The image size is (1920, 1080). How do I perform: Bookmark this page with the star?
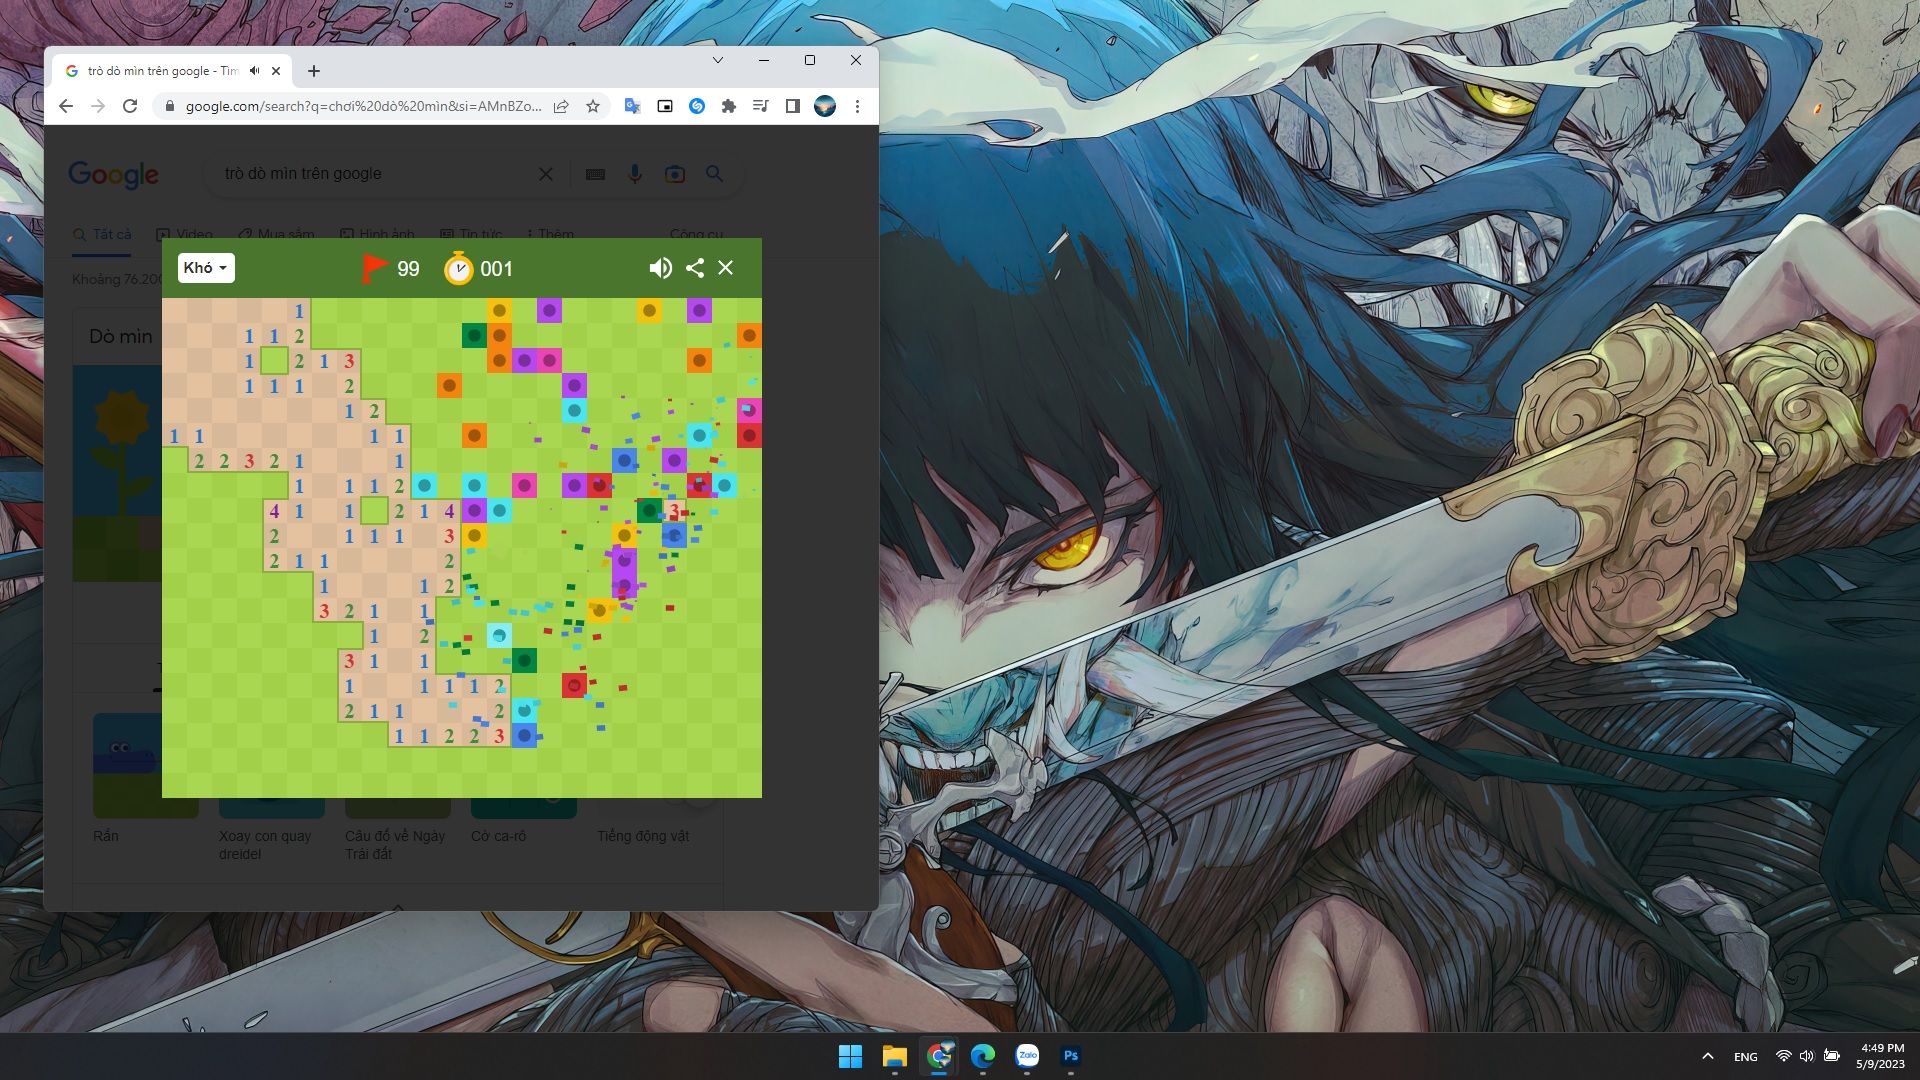(593, 106)
